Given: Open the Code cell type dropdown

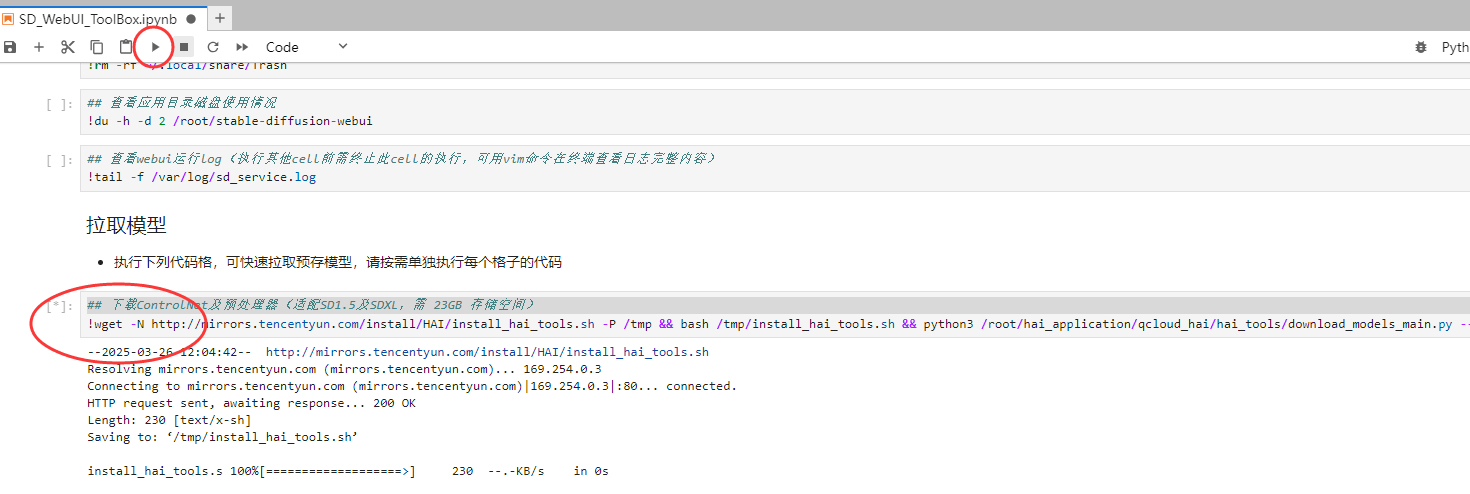Looking at the screenshot, I should click(x=306, y=47).
